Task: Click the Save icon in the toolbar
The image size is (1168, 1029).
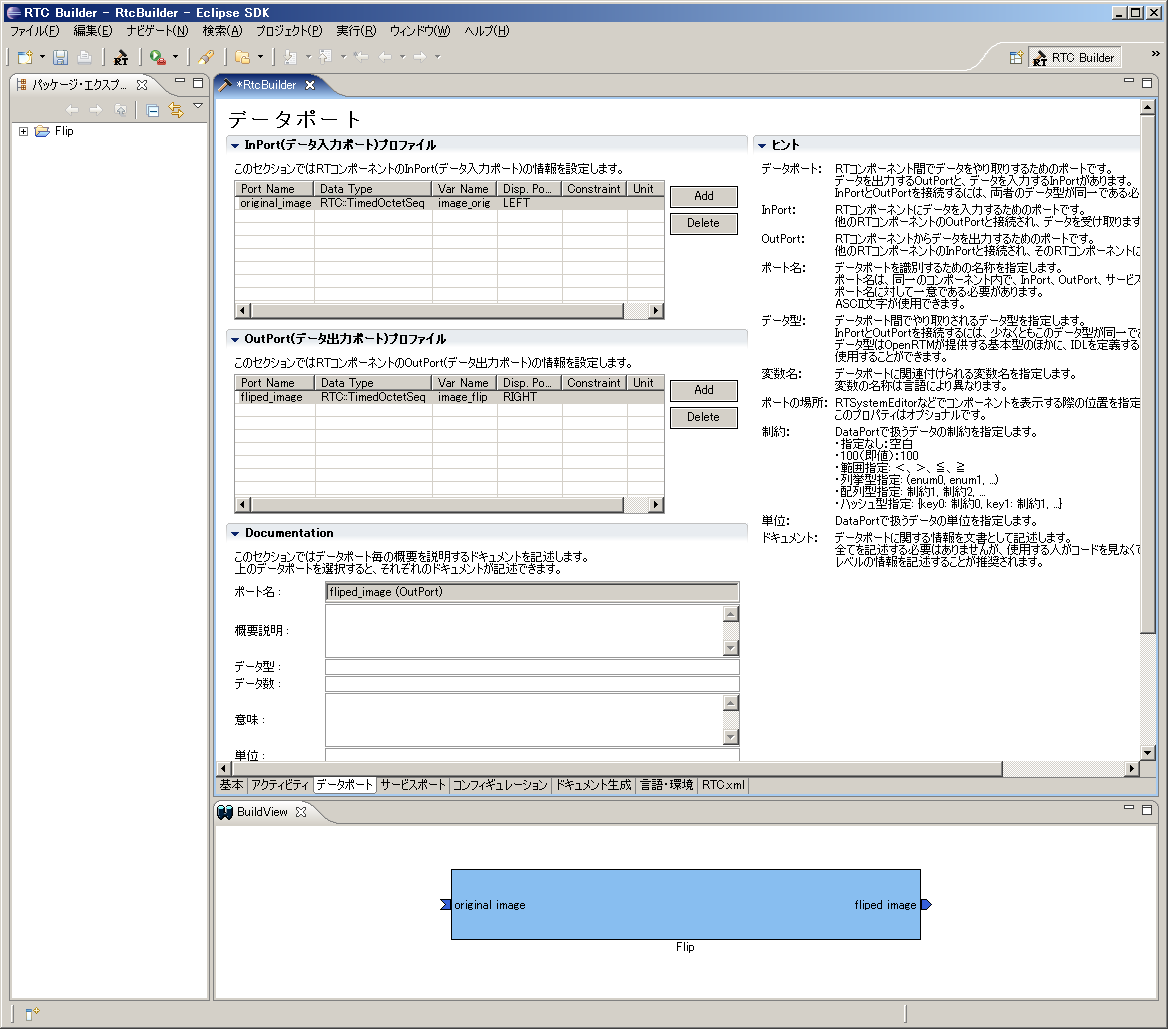Action: click(62, 57)
